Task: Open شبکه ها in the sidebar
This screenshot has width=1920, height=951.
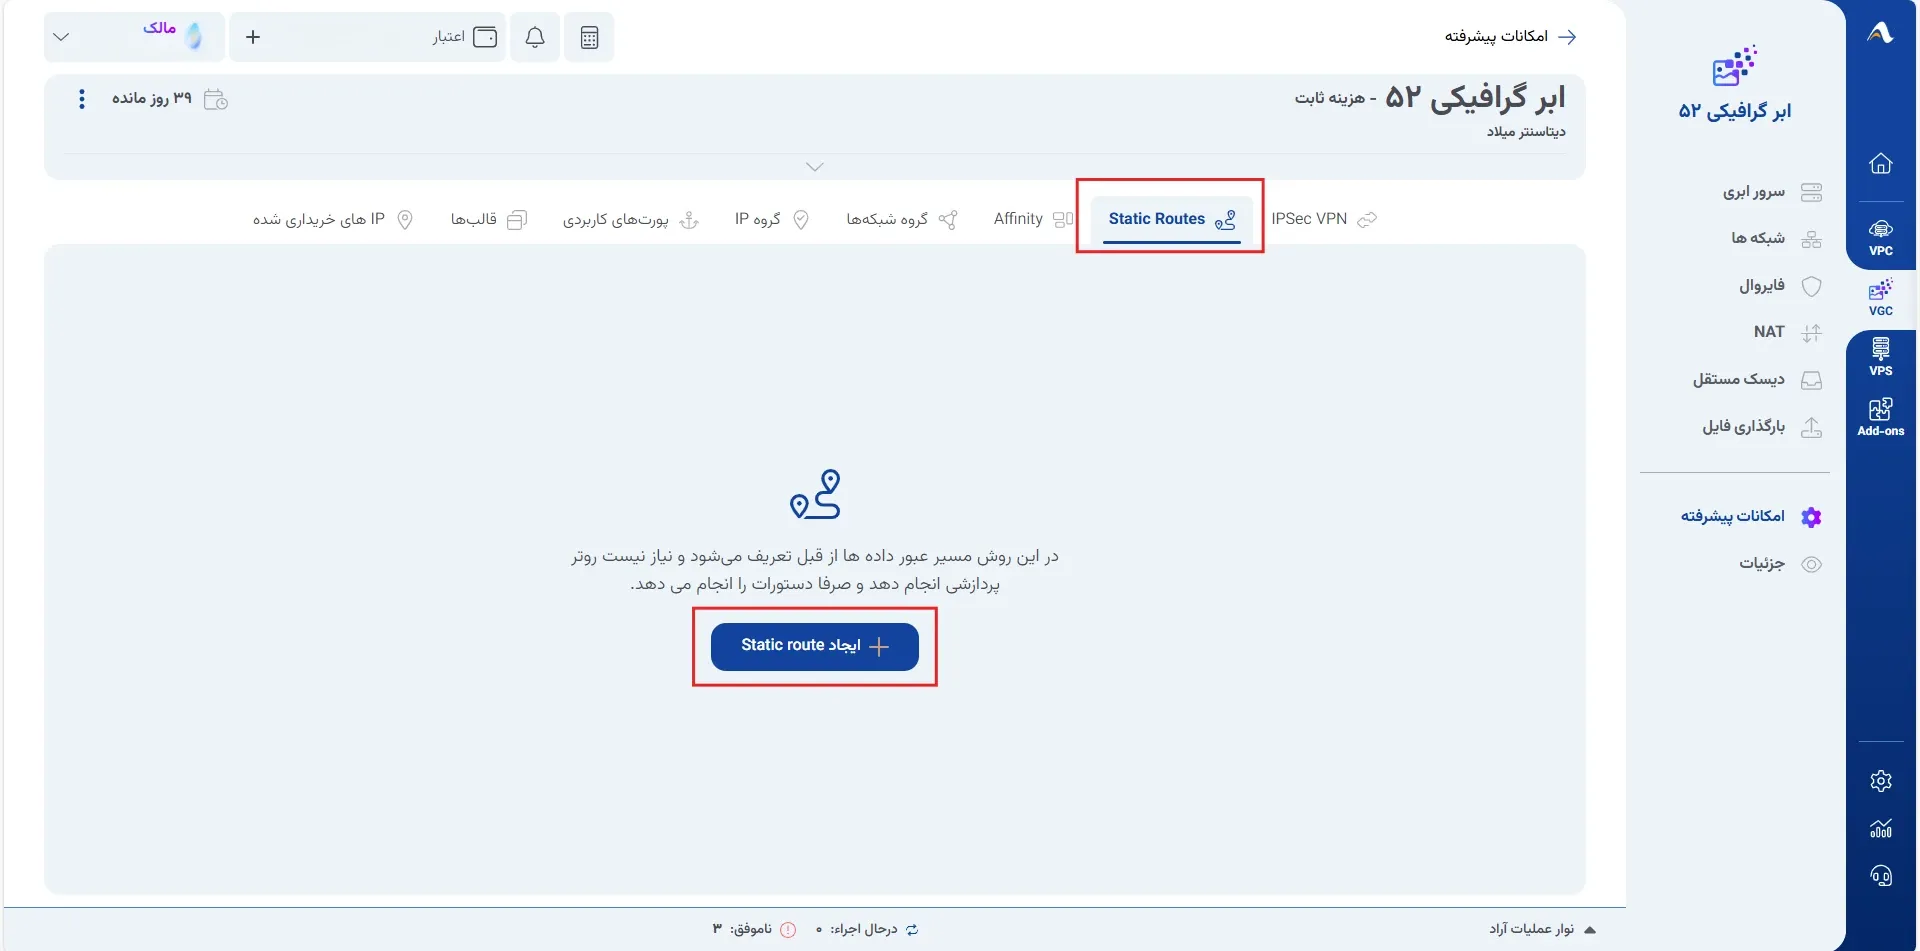Action: (1776, 238)
